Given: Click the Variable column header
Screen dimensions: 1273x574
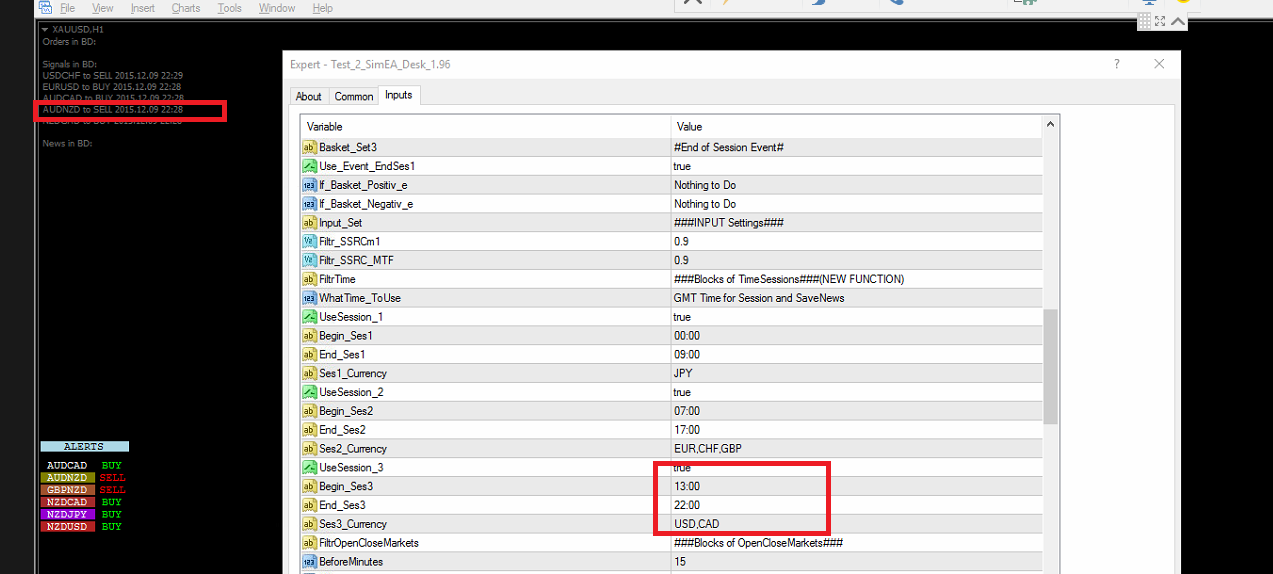Looking at the screenshot, I should coord(486,127).
